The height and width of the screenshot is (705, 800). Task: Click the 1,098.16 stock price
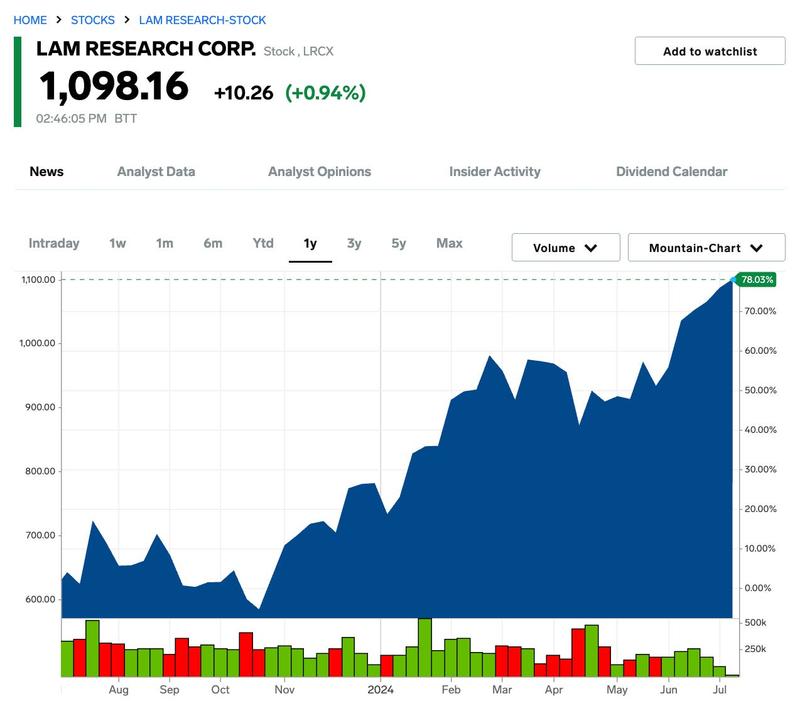tap(114, 86)
